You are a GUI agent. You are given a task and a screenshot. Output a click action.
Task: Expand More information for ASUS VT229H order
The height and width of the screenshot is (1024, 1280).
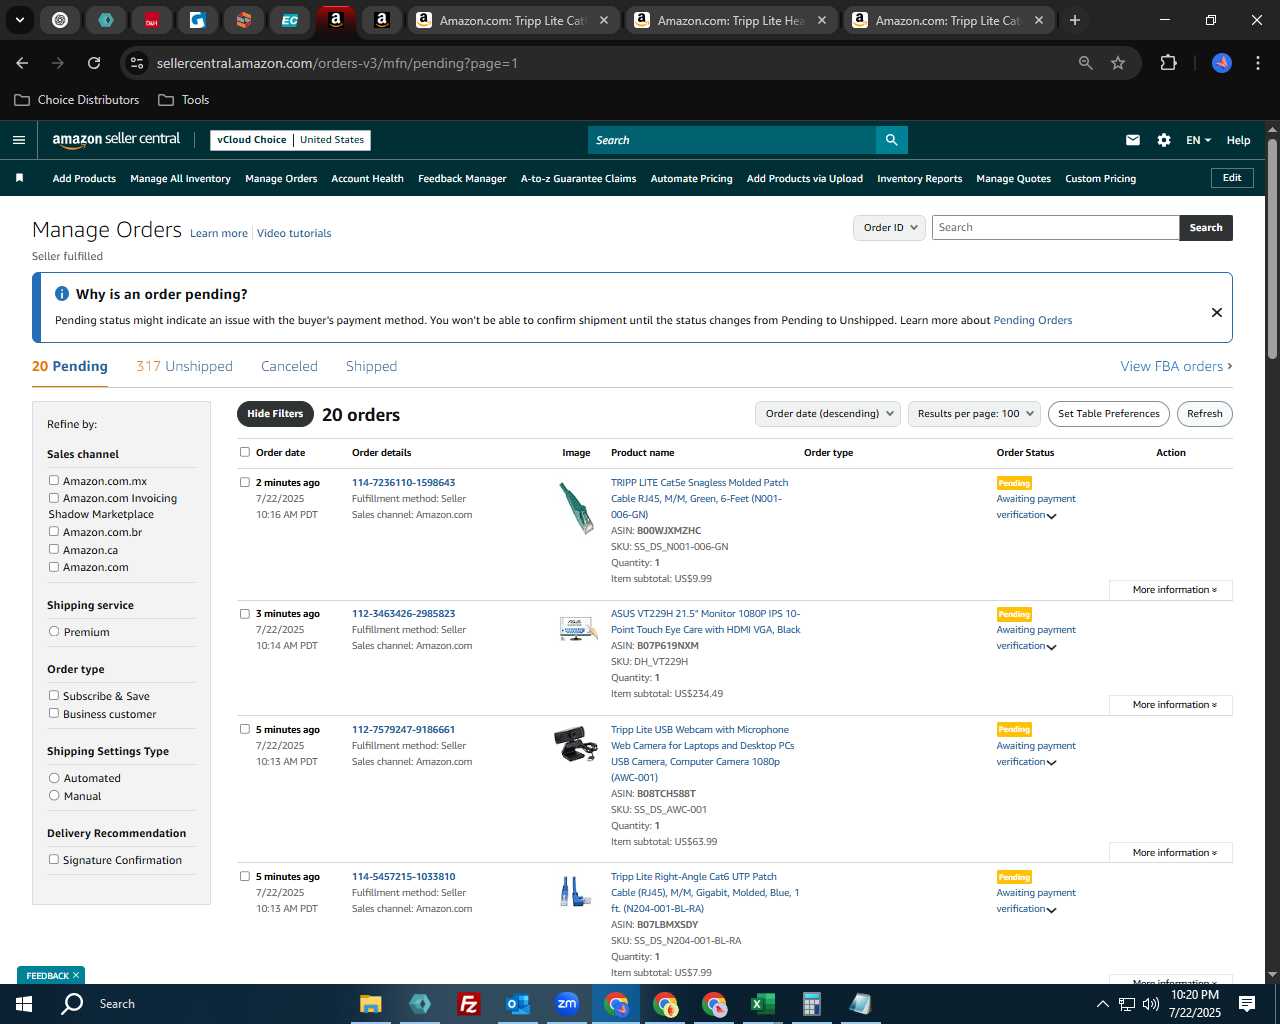click(x=1171, y=705)
